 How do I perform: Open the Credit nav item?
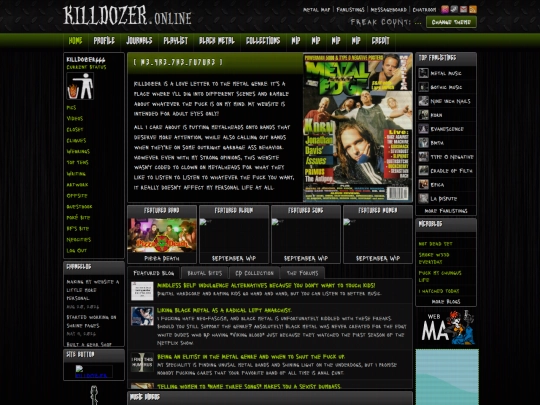tap(380, 41)
